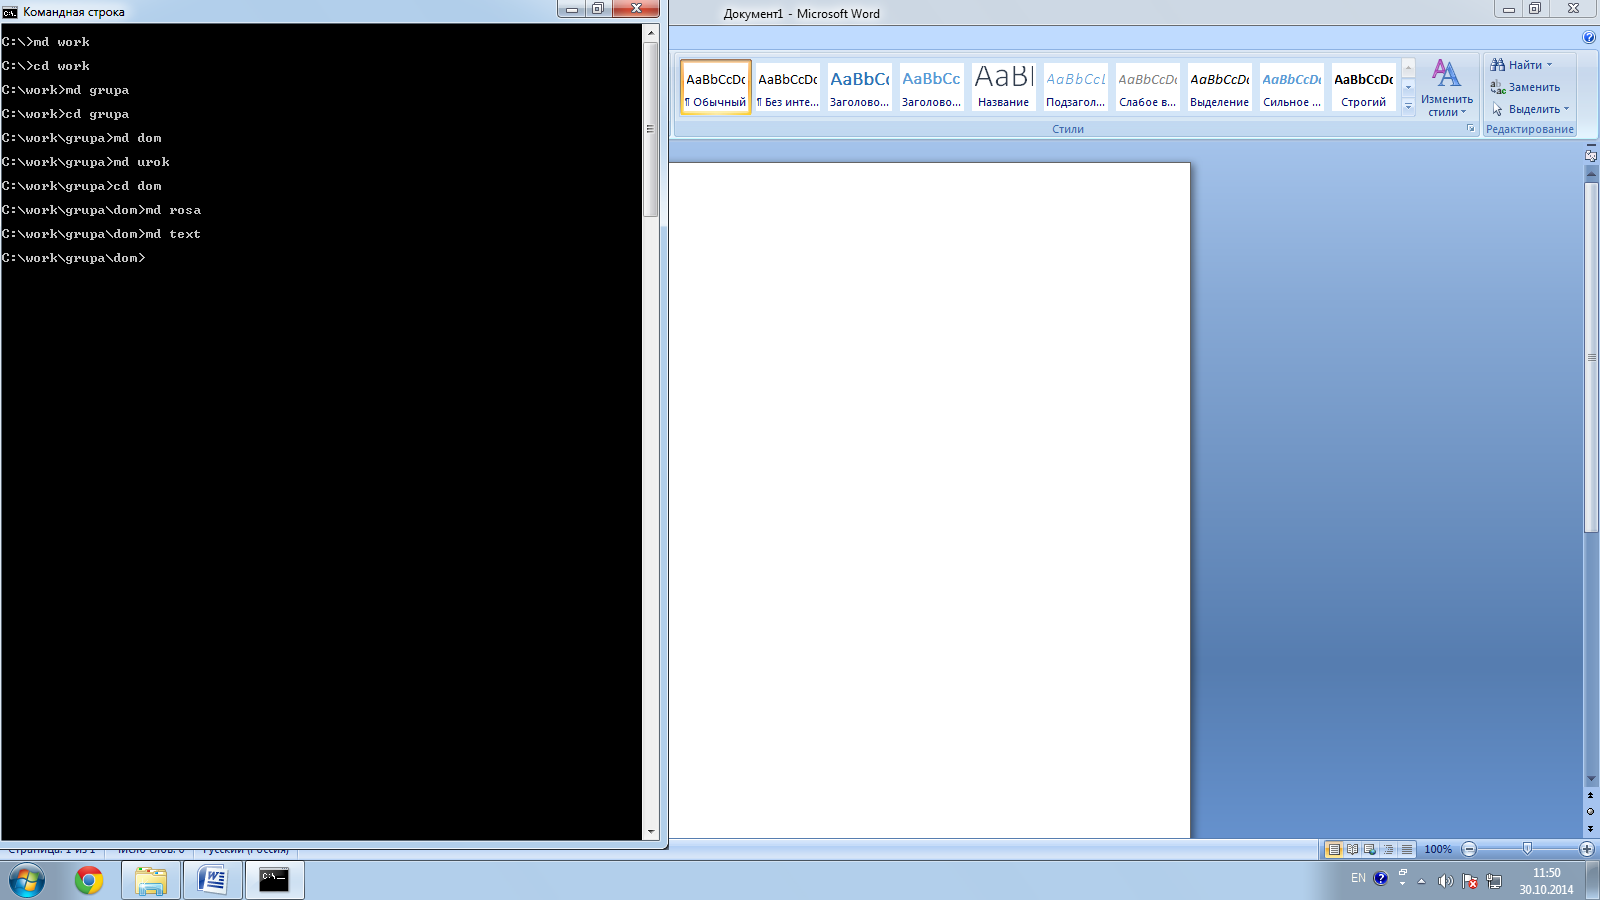The height and width of the screenshot is (900, 1600).
Task: Apply the Строгий style
Action: 1364,87
